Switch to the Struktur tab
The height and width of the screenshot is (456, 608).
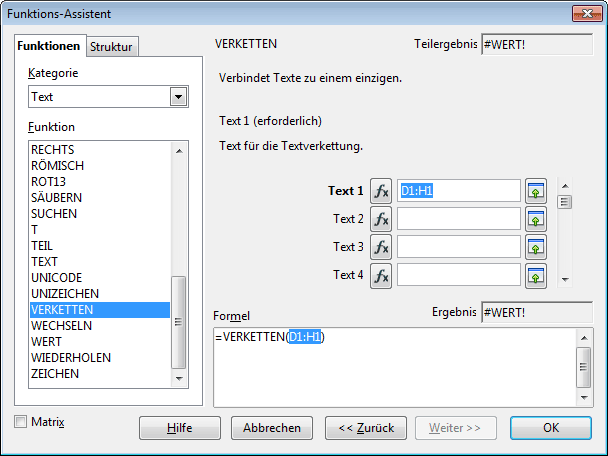pyautogui.click(x=112, y=46)
